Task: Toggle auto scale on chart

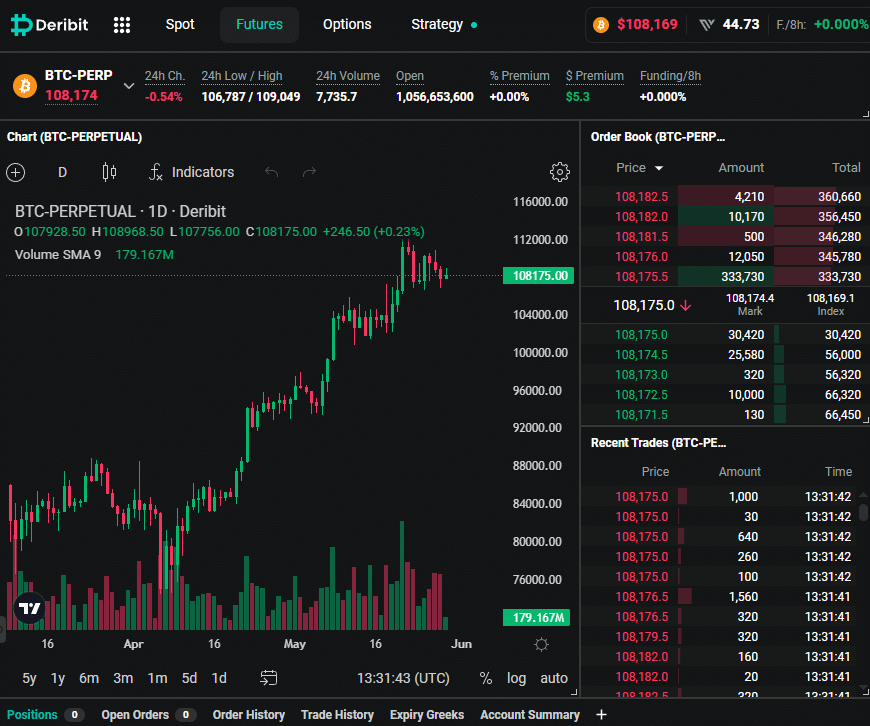Action: 554,678
